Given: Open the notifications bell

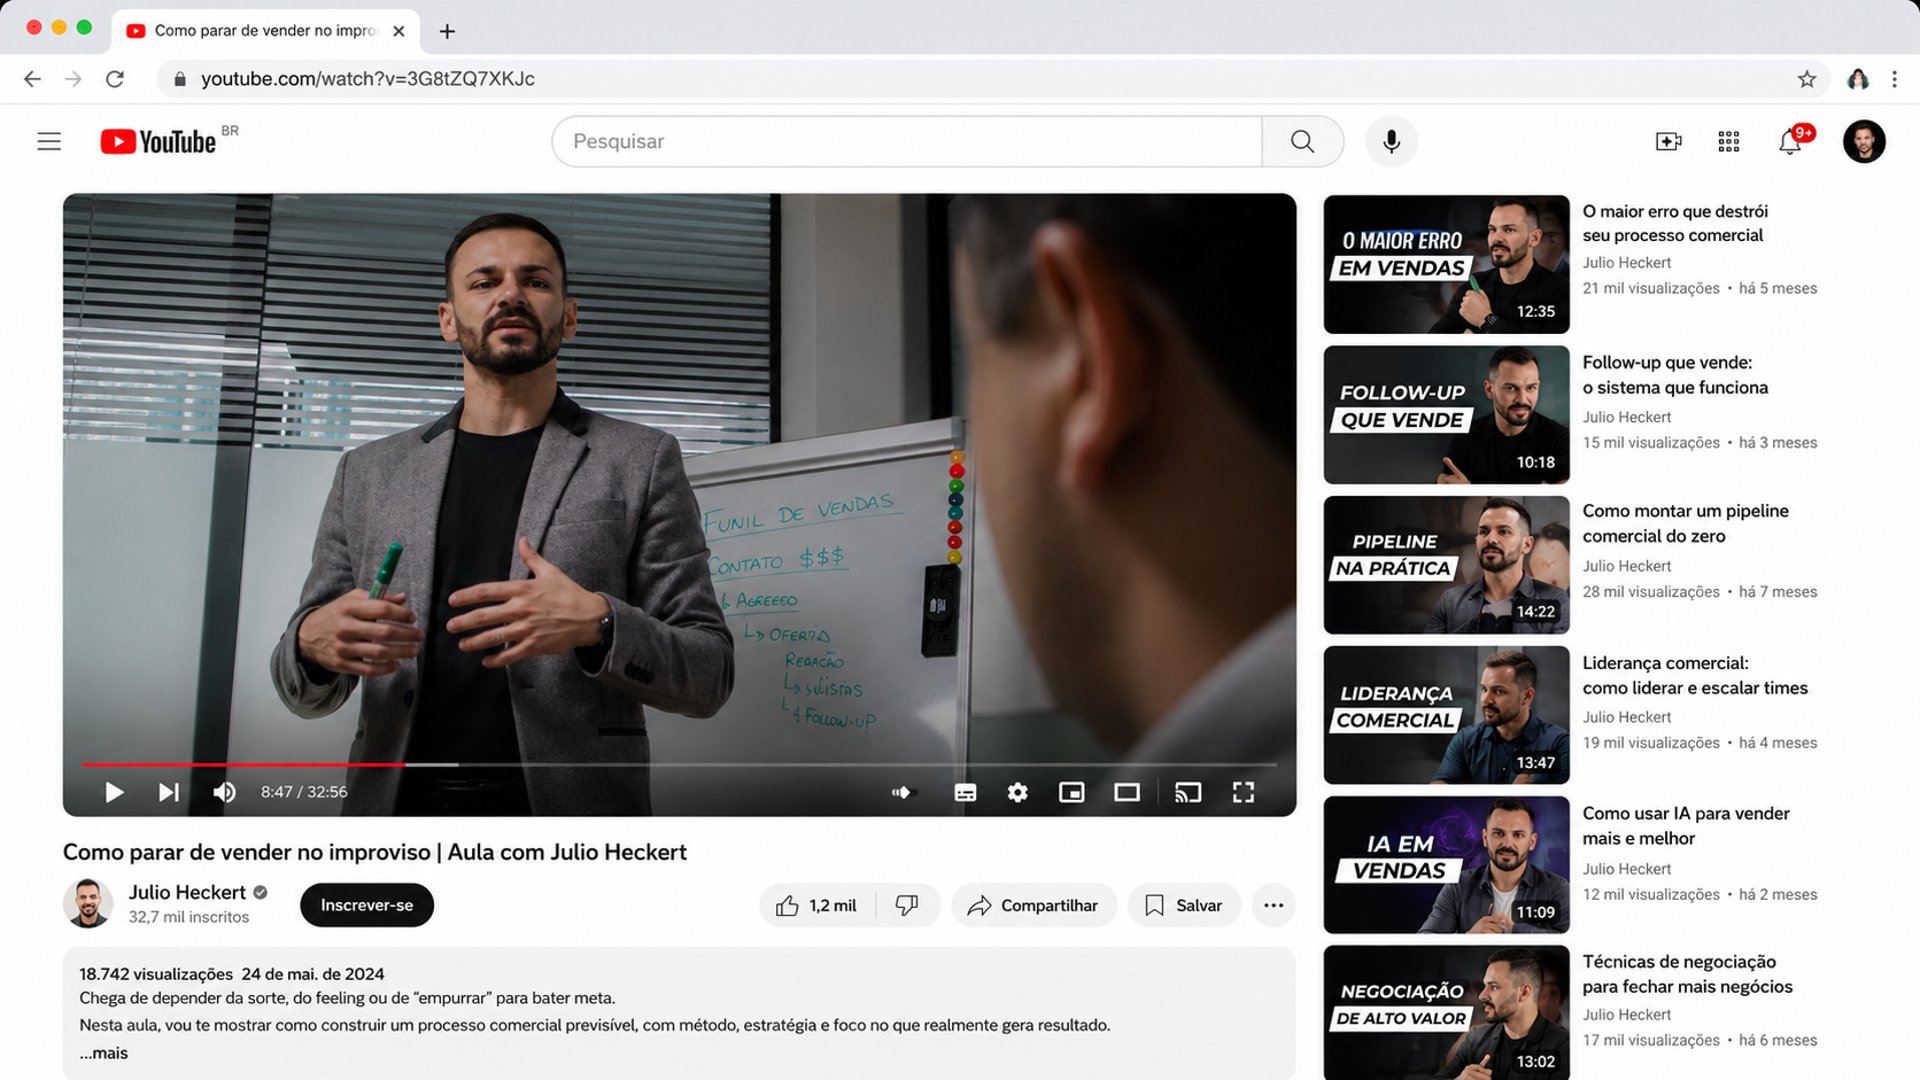Looking at the screenshot, I should 1790,142.
